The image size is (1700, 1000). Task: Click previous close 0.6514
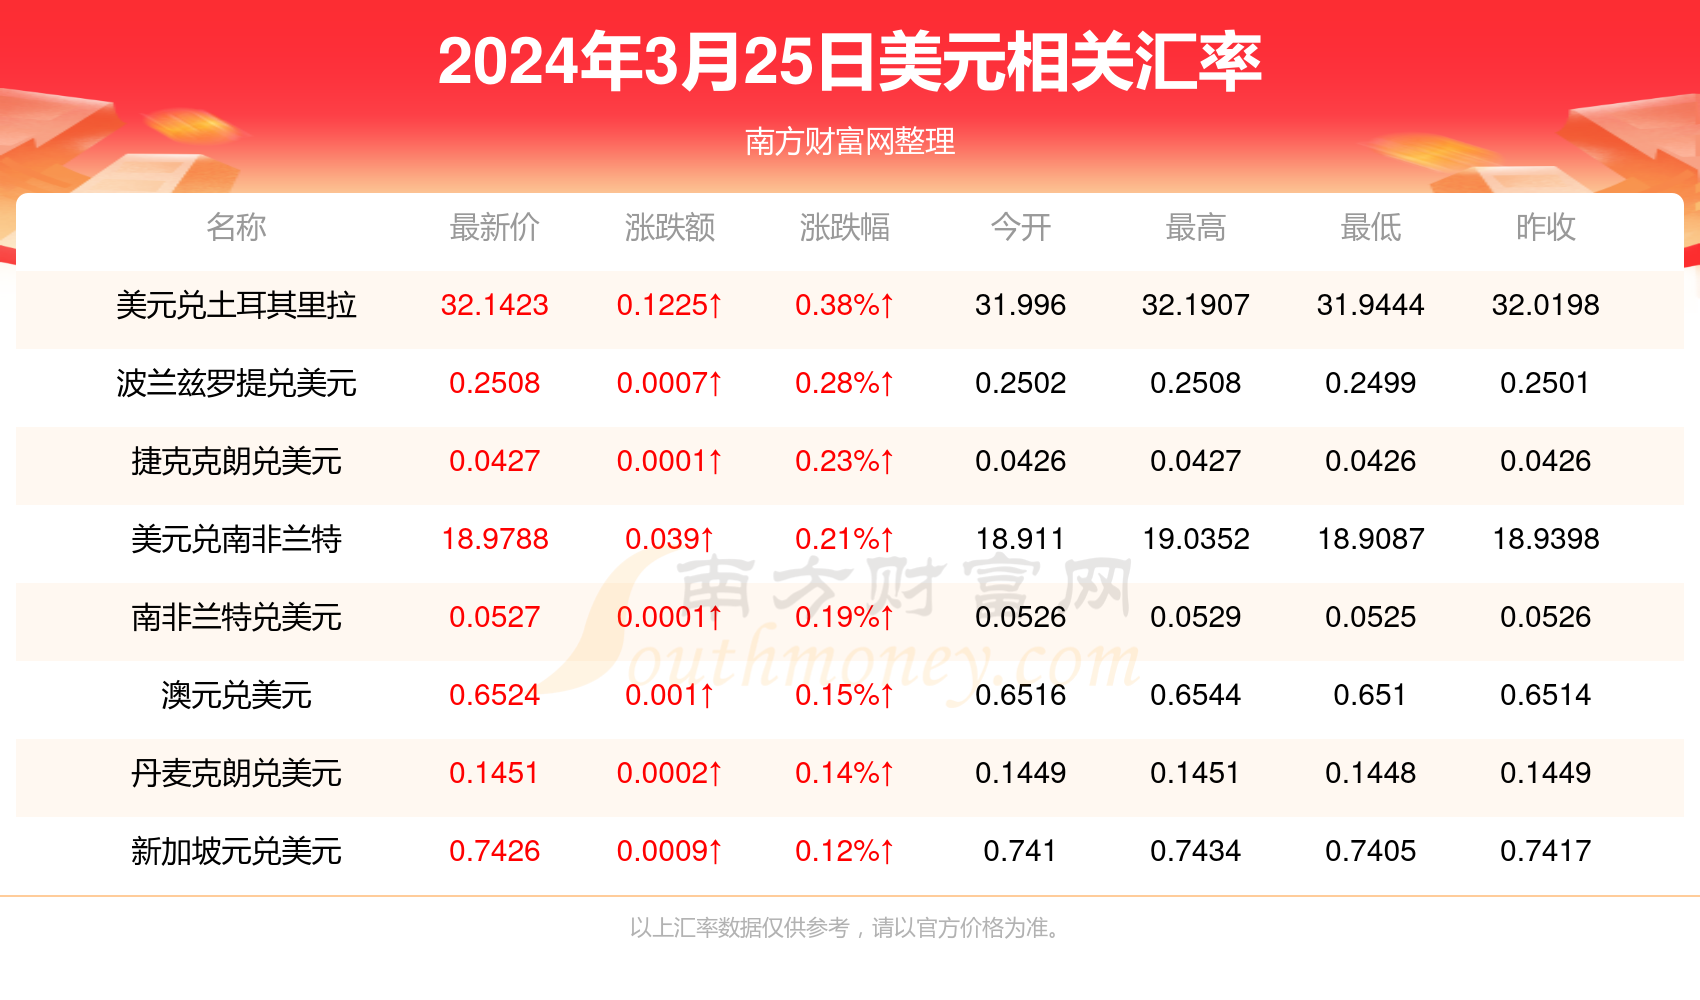1545,695
